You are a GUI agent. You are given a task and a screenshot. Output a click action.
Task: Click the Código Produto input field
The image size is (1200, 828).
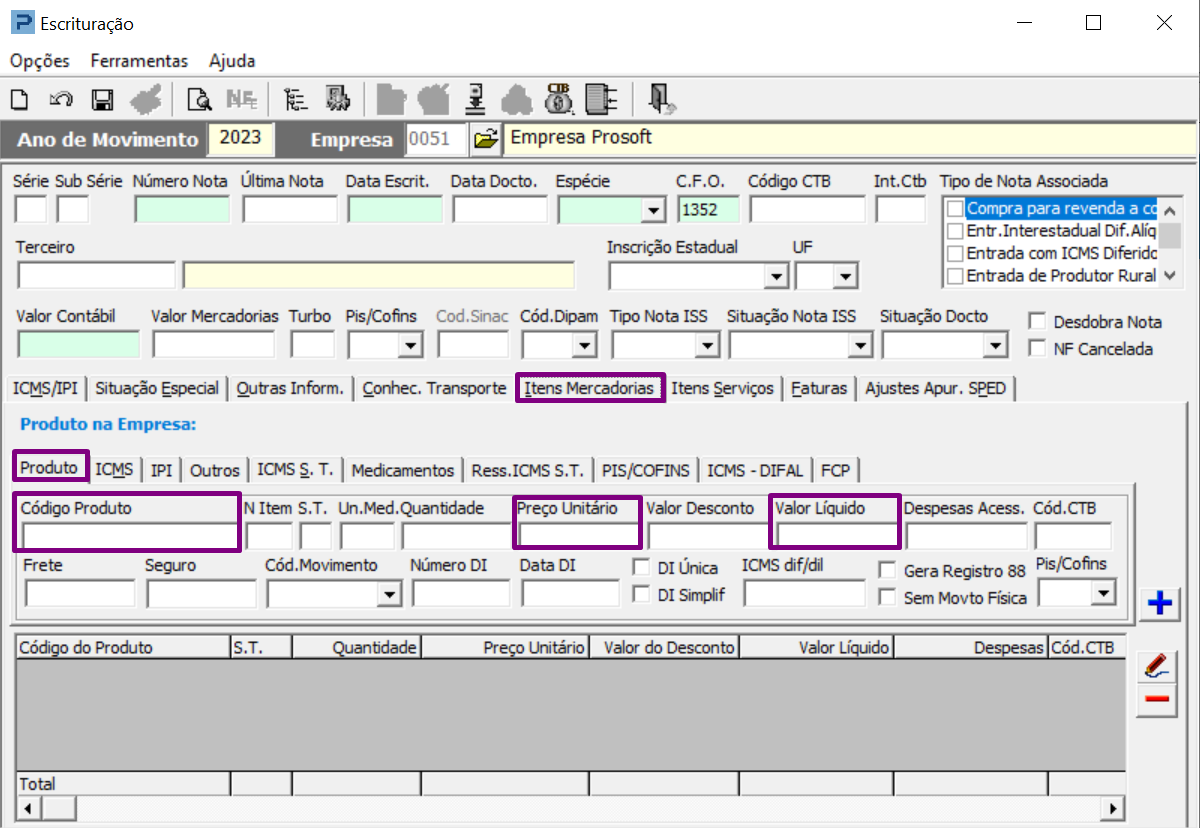tap(128, 536)
